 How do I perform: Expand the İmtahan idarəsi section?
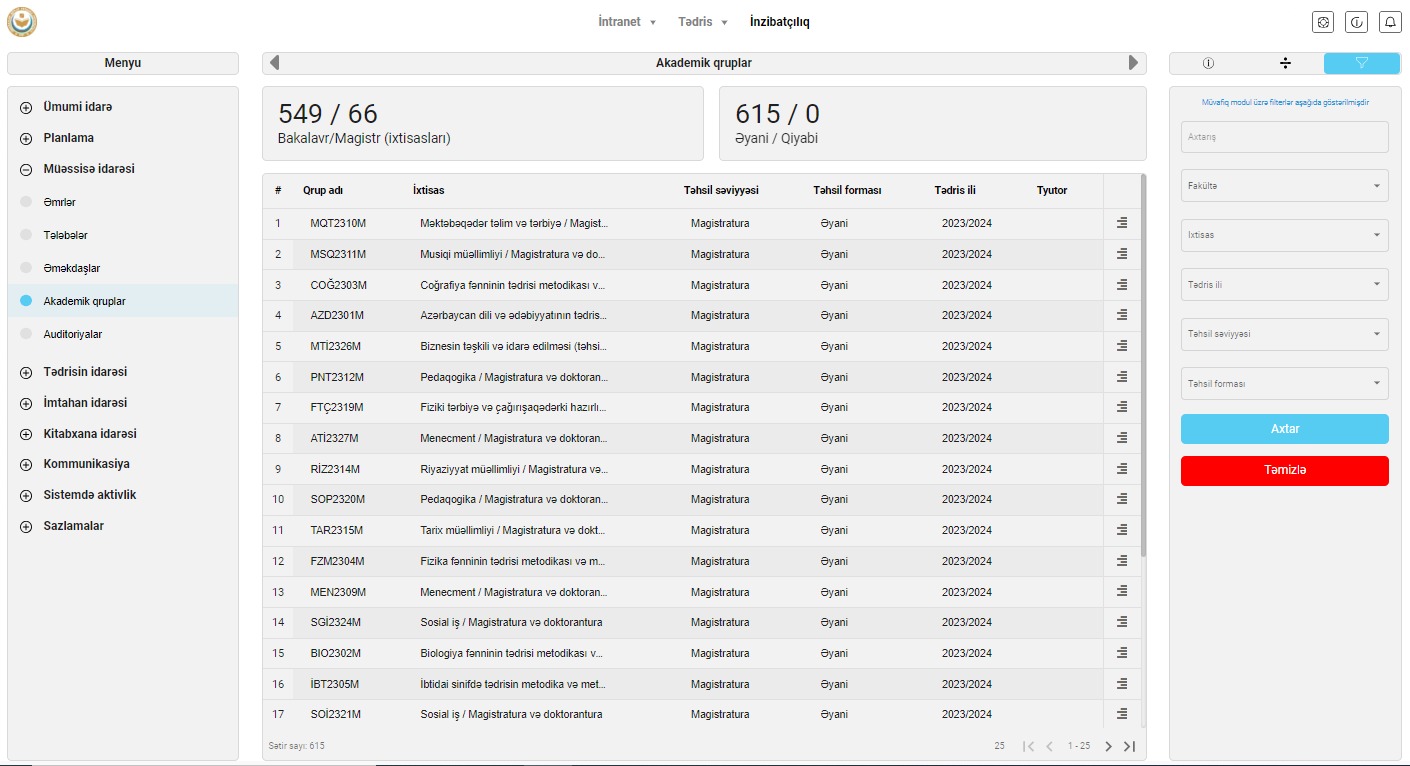click(x=26, y=403)
